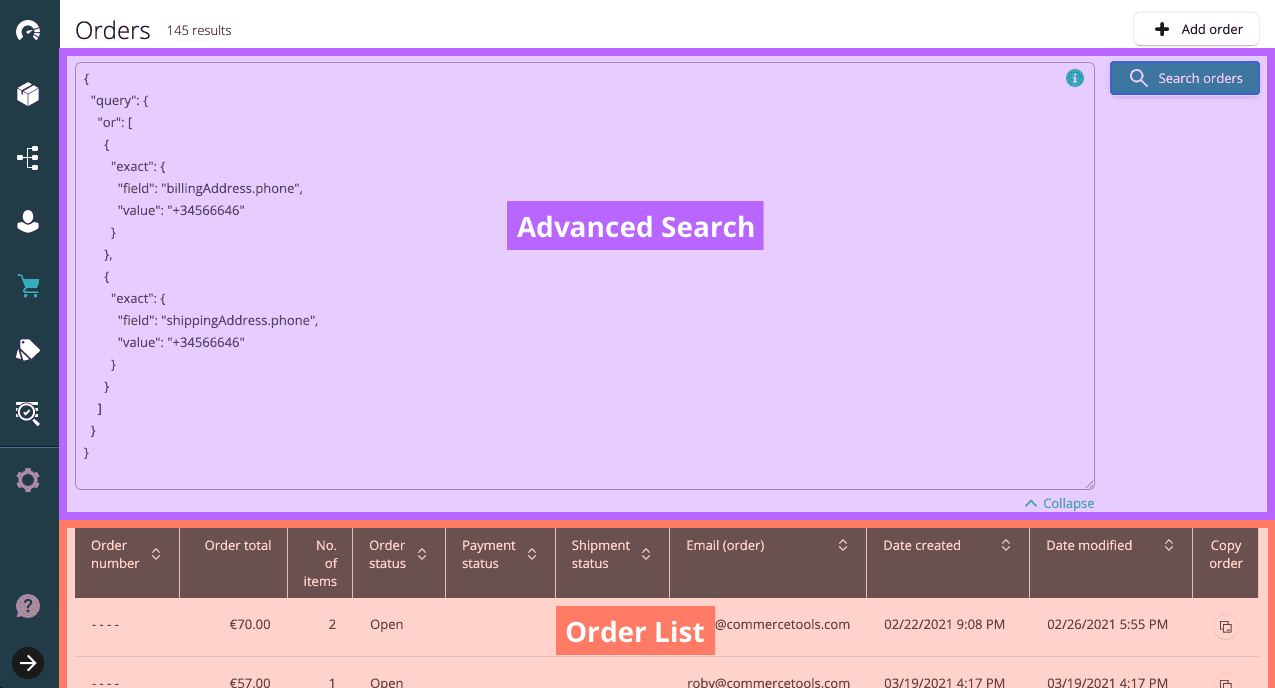
Task: Open Discounts tag icon in sidebar
Action: click(28, 349)
